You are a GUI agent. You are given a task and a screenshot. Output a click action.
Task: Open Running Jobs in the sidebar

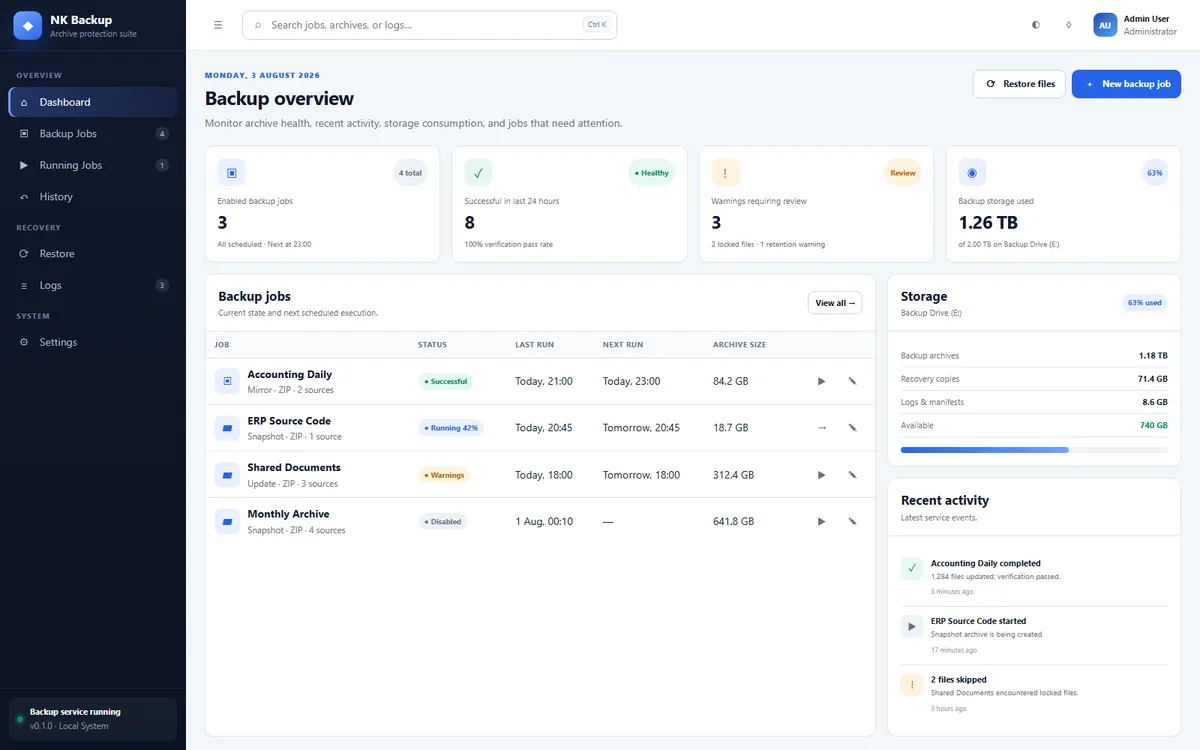tap(93, 165)
